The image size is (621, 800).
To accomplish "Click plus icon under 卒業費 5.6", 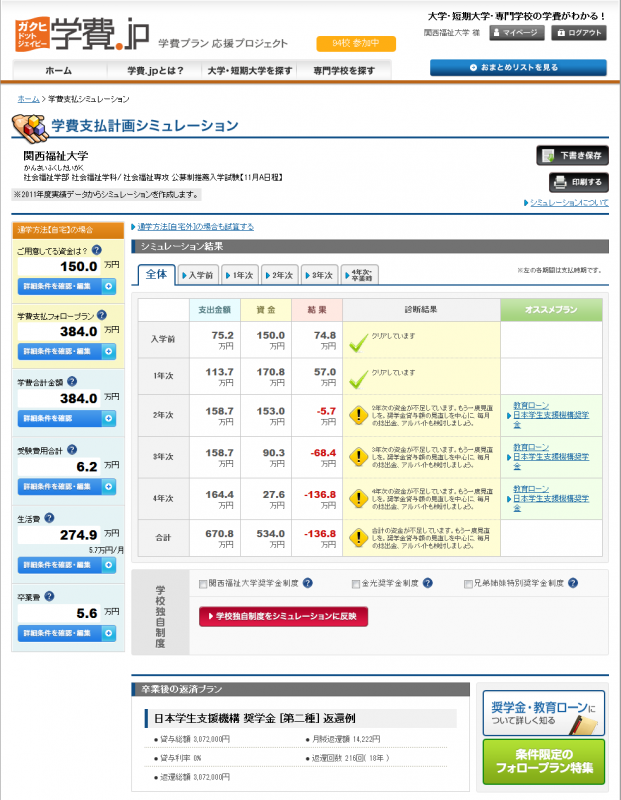I will click(x=109, y=633).
